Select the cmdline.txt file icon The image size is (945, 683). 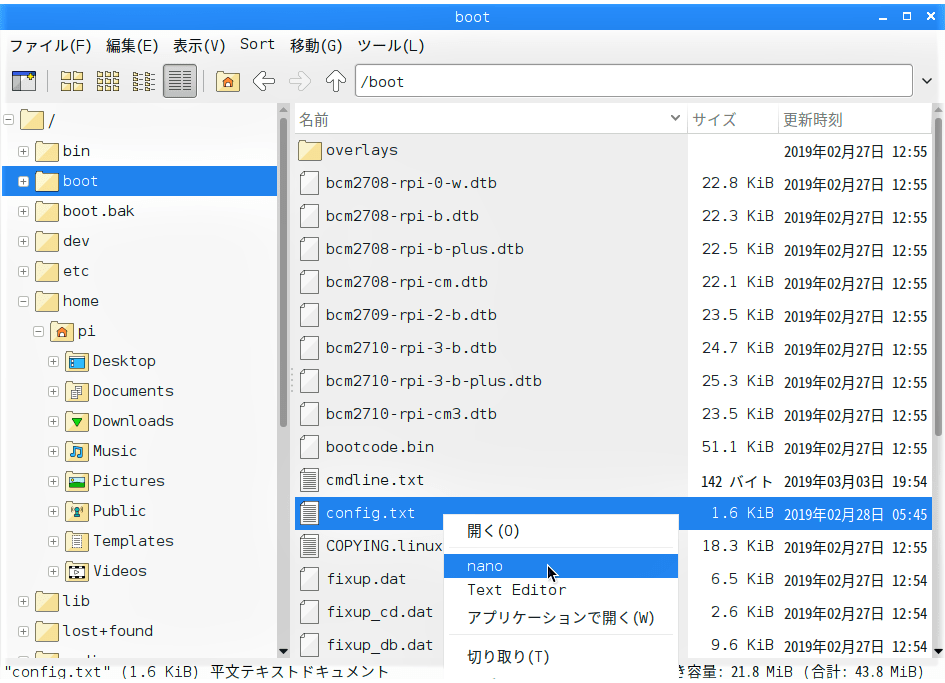tap(310, 480)
